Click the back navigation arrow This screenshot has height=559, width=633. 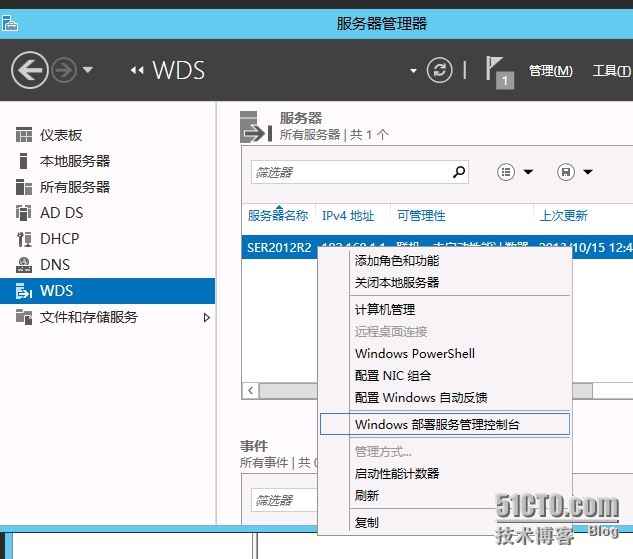(x=29, y=70)
